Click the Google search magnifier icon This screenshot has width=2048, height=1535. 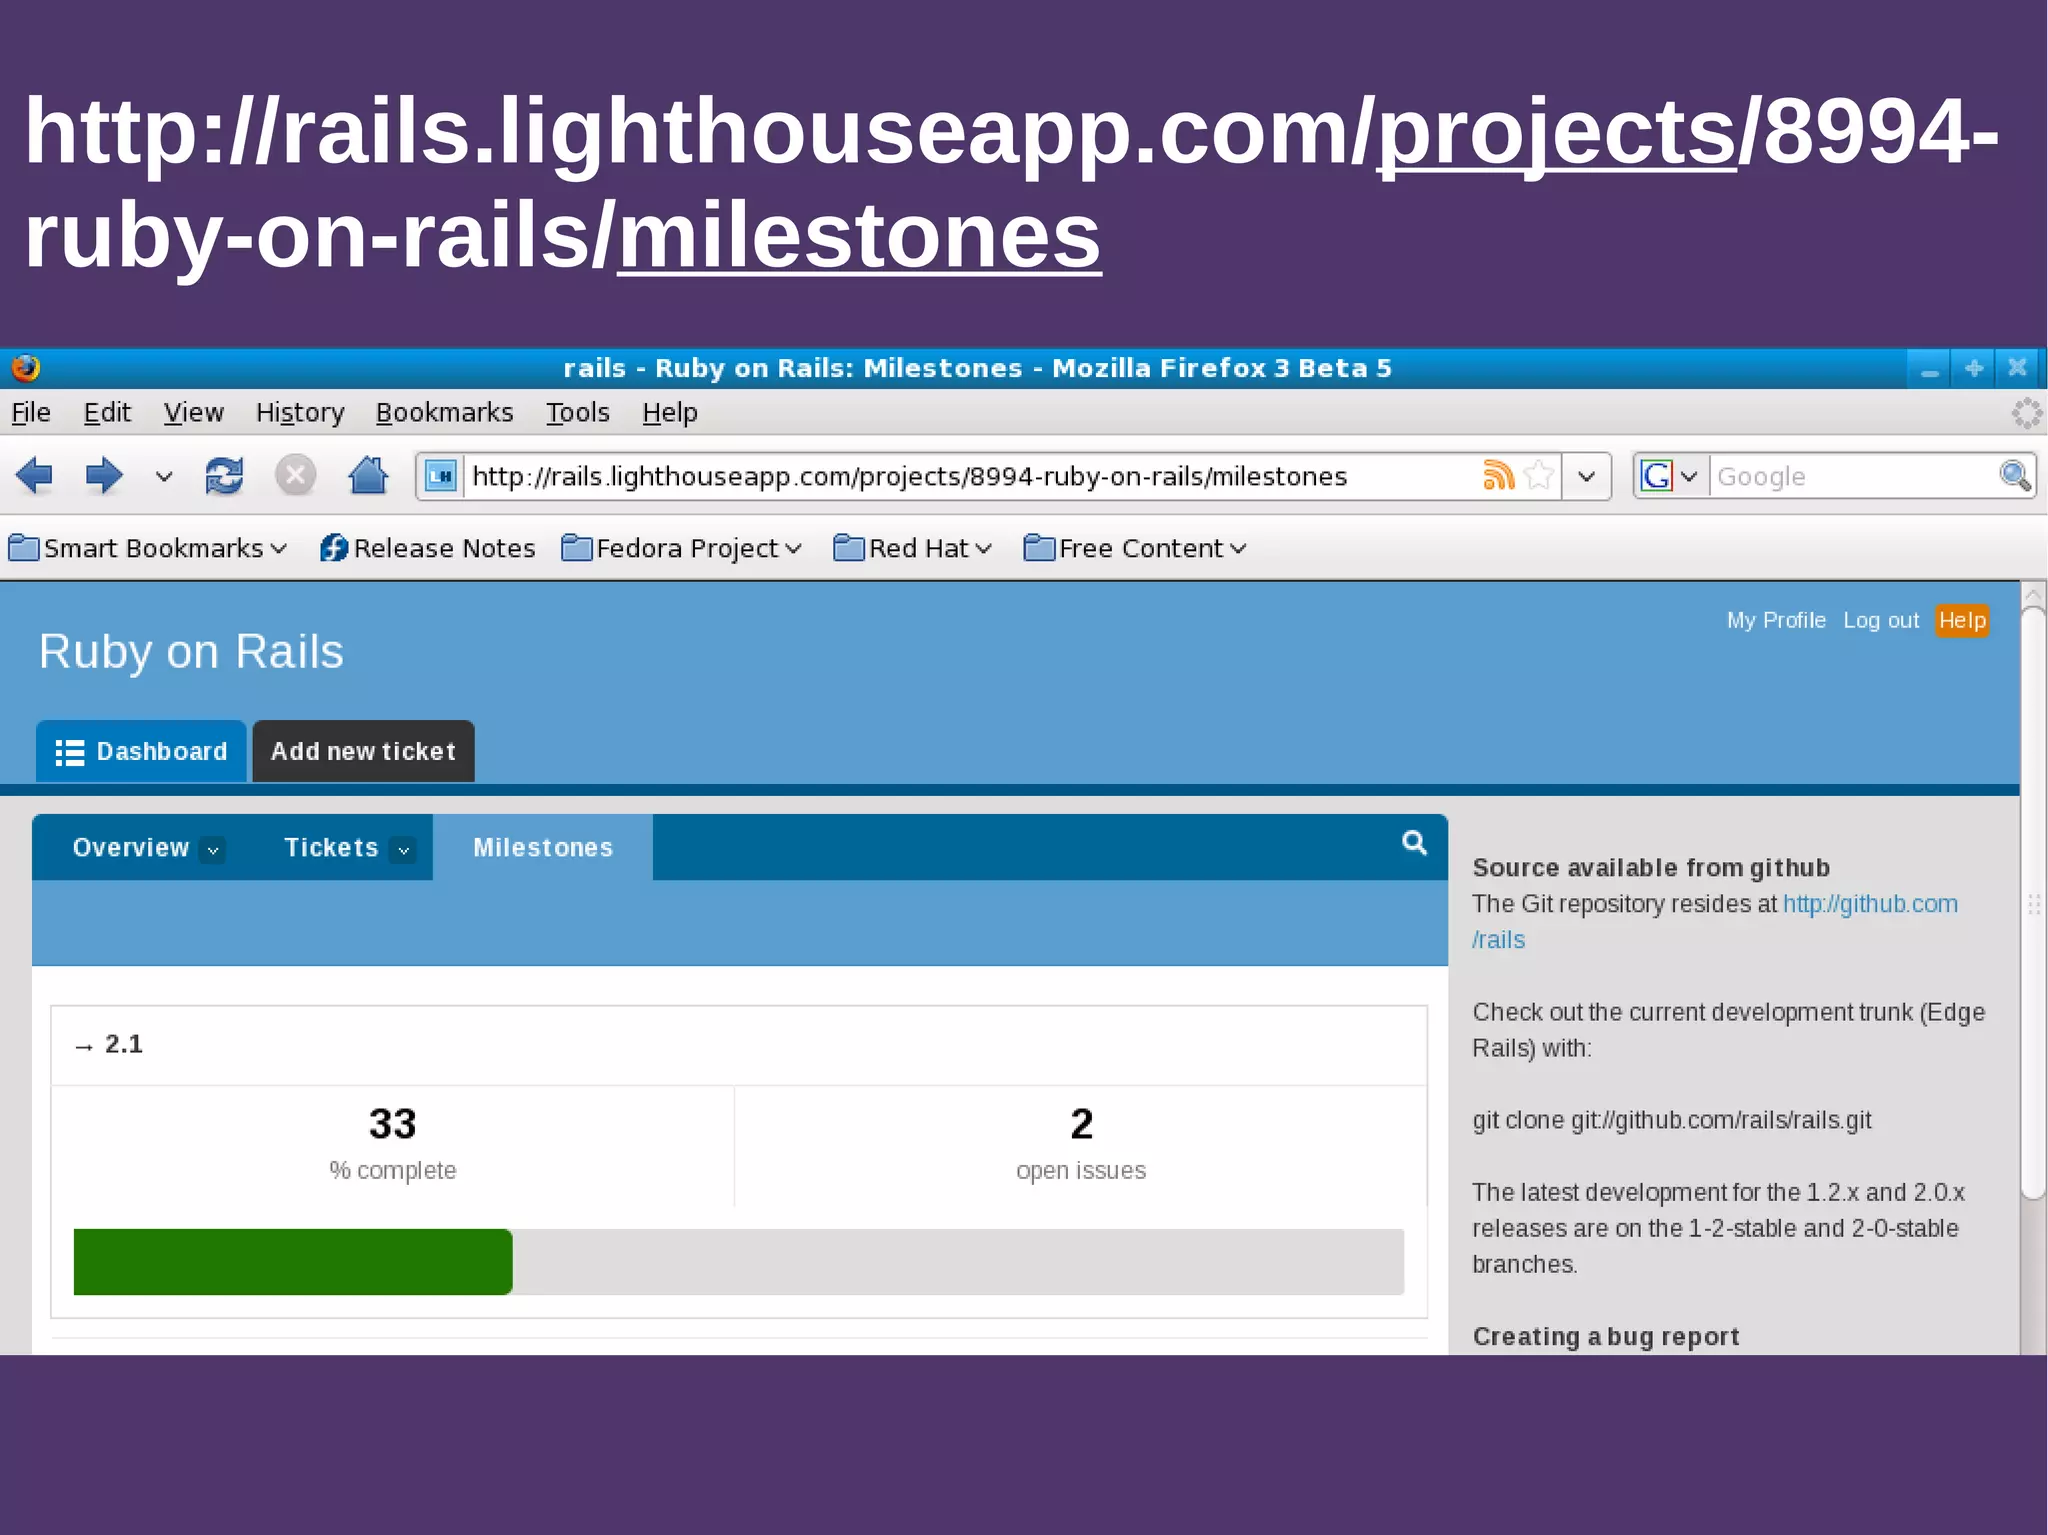2014,476
